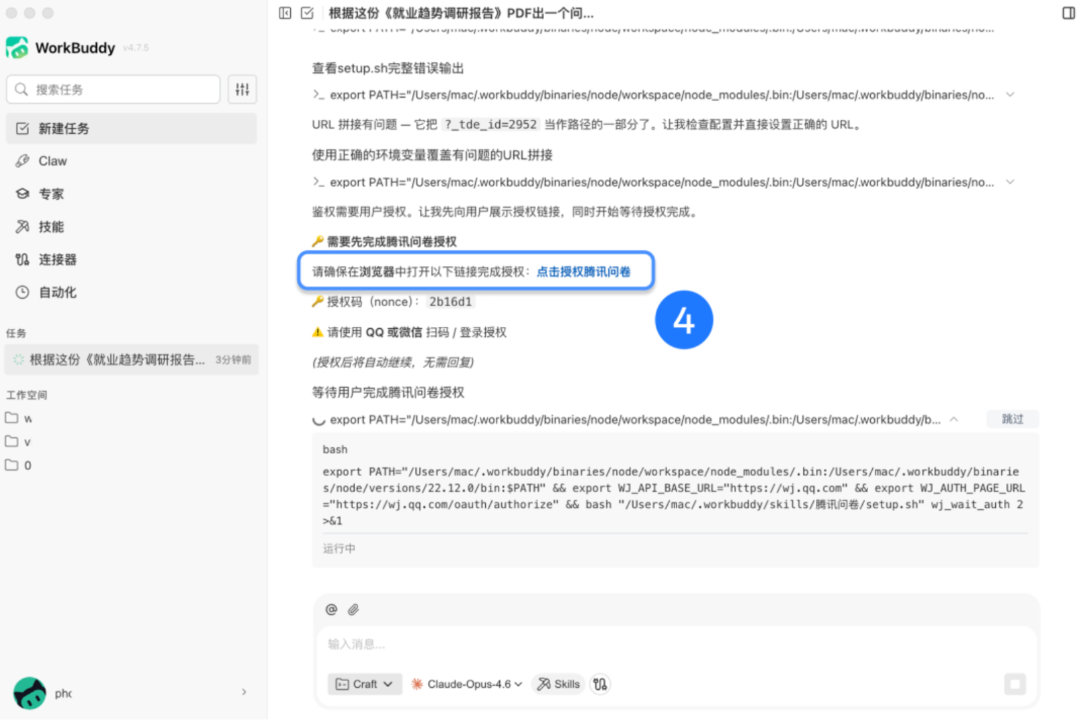Click the conversation title in header
The image size is (1080, 720).
[461, 13]
